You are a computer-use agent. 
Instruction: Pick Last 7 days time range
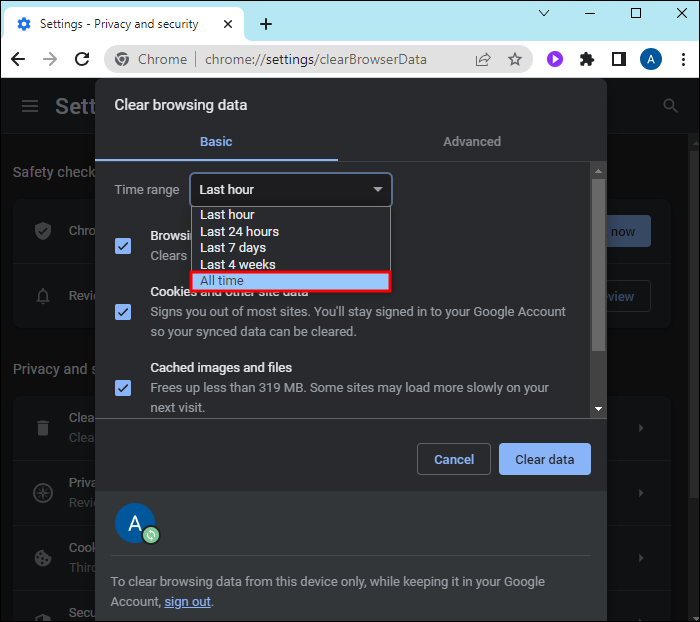233,248
